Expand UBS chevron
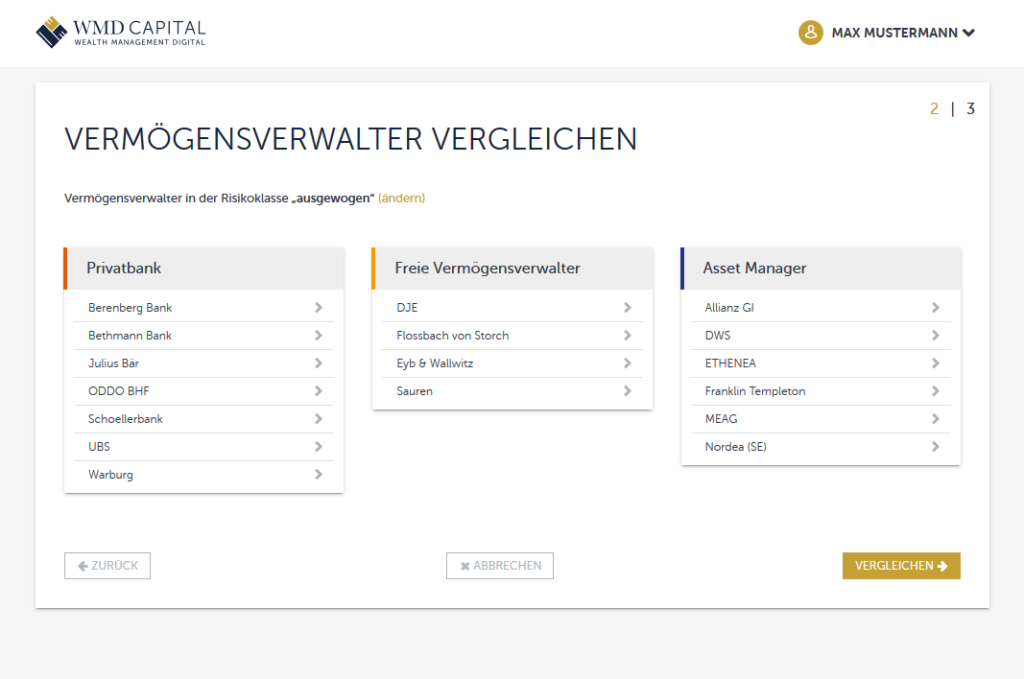 (318, 447)
